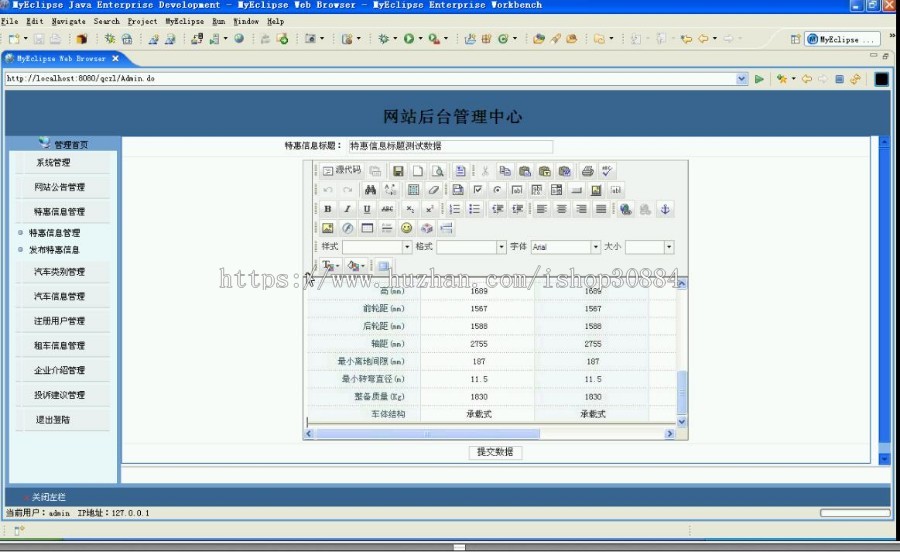
Task: Open the editor's Preview icon
Action: (x=437, y=170)
